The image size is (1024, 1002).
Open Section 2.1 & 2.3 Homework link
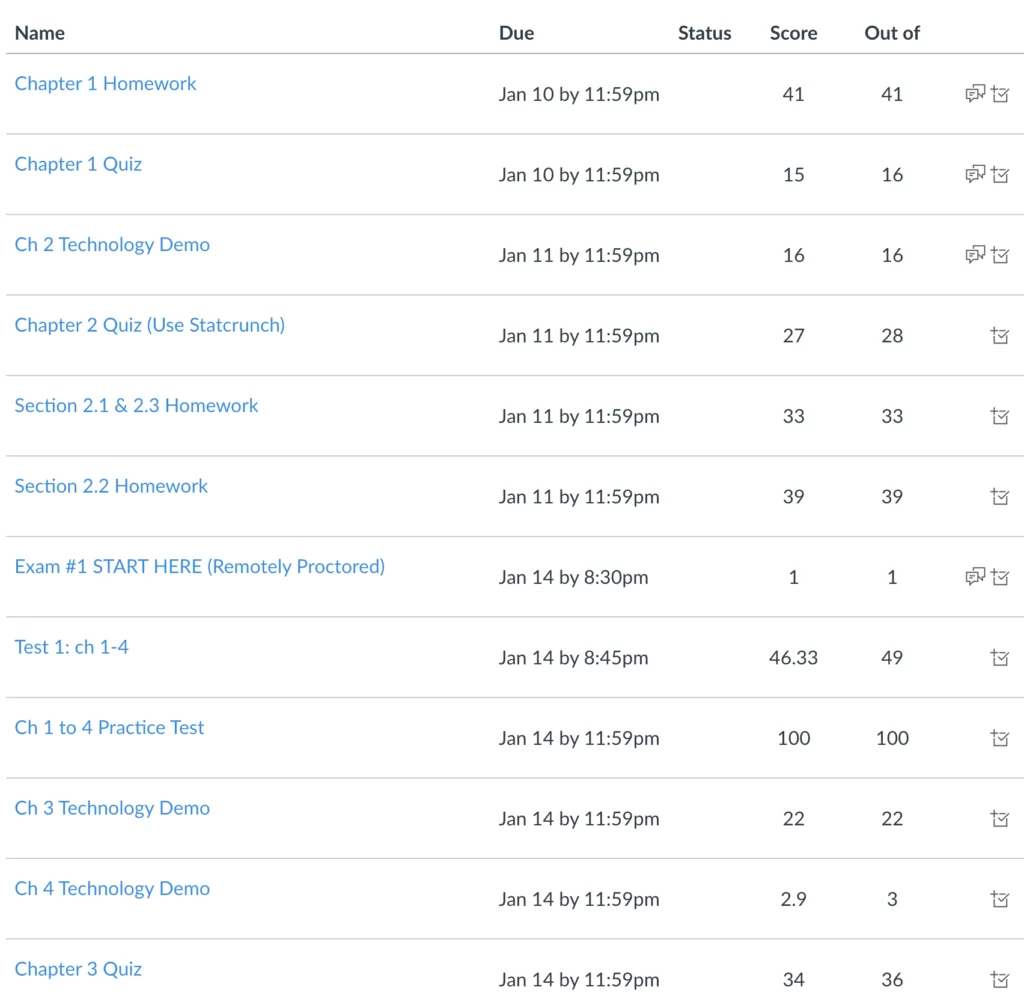tap(136, 406)
